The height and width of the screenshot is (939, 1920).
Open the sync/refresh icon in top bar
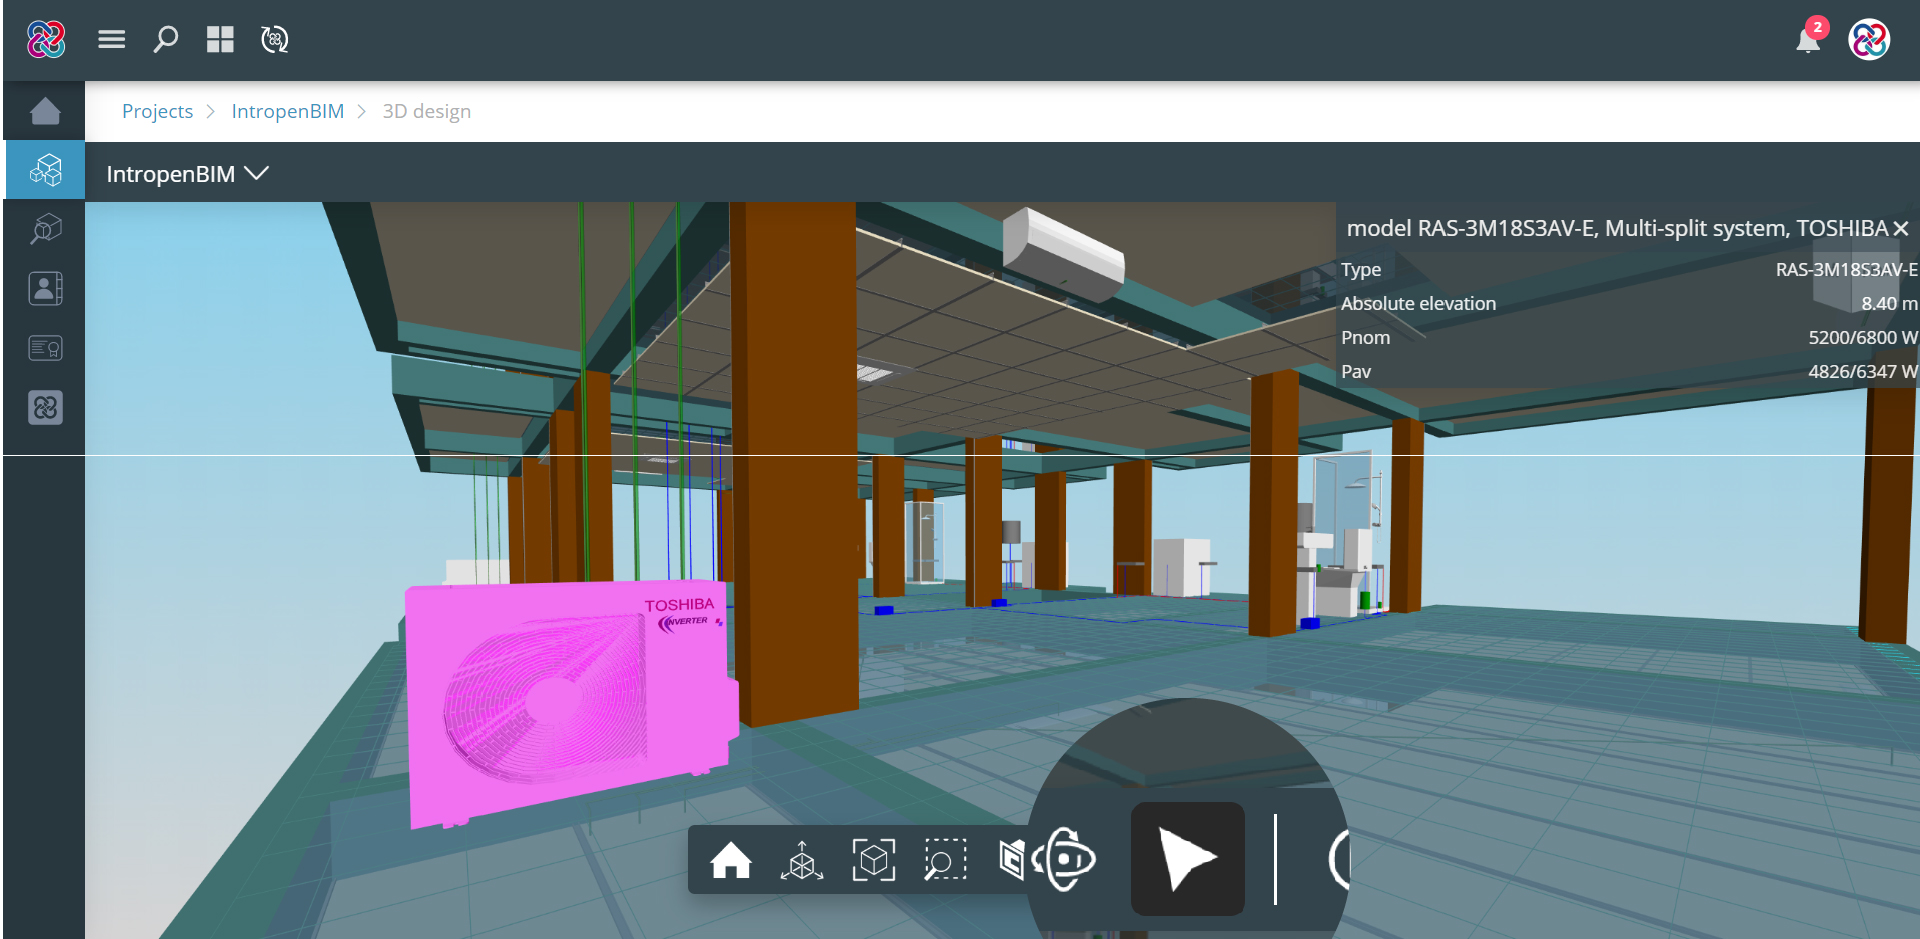point(274,39)
